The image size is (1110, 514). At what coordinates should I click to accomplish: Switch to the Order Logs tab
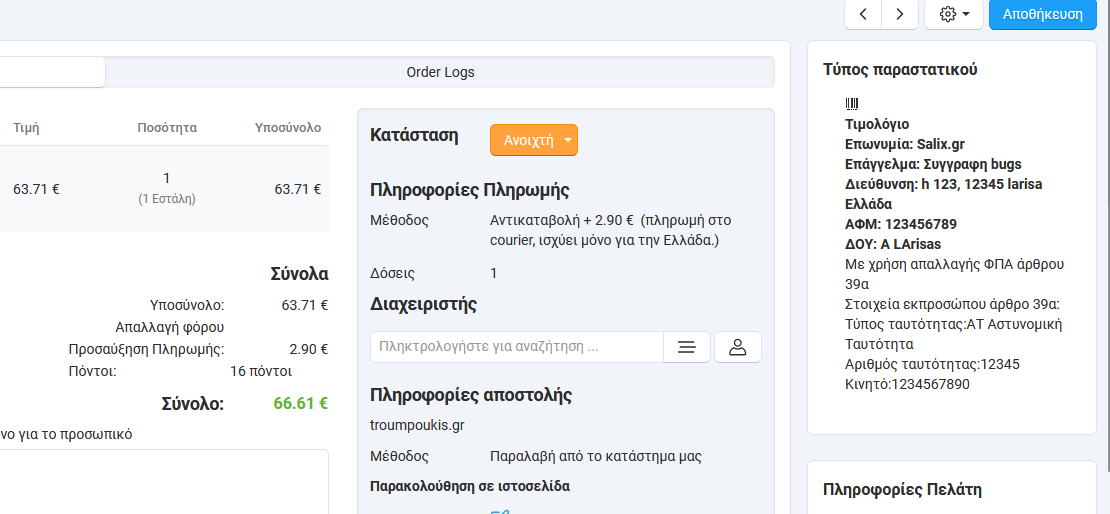440,72
